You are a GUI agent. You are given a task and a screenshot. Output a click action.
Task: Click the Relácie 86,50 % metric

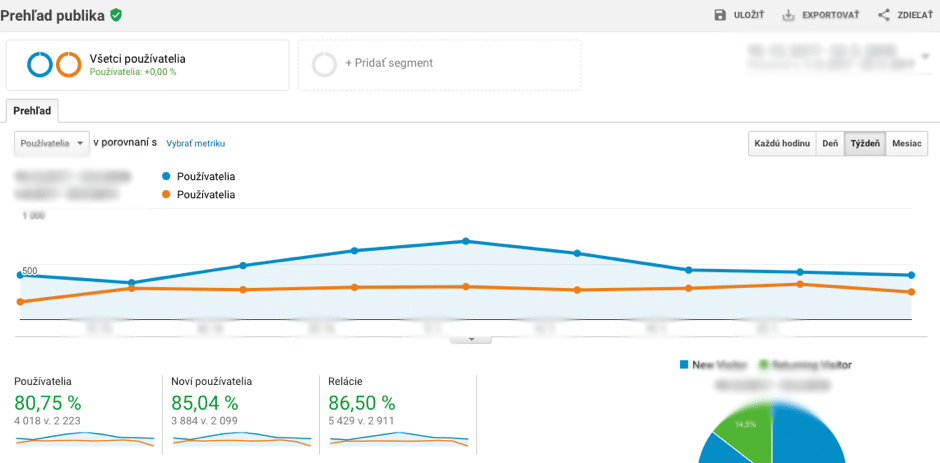pos(361,402)
